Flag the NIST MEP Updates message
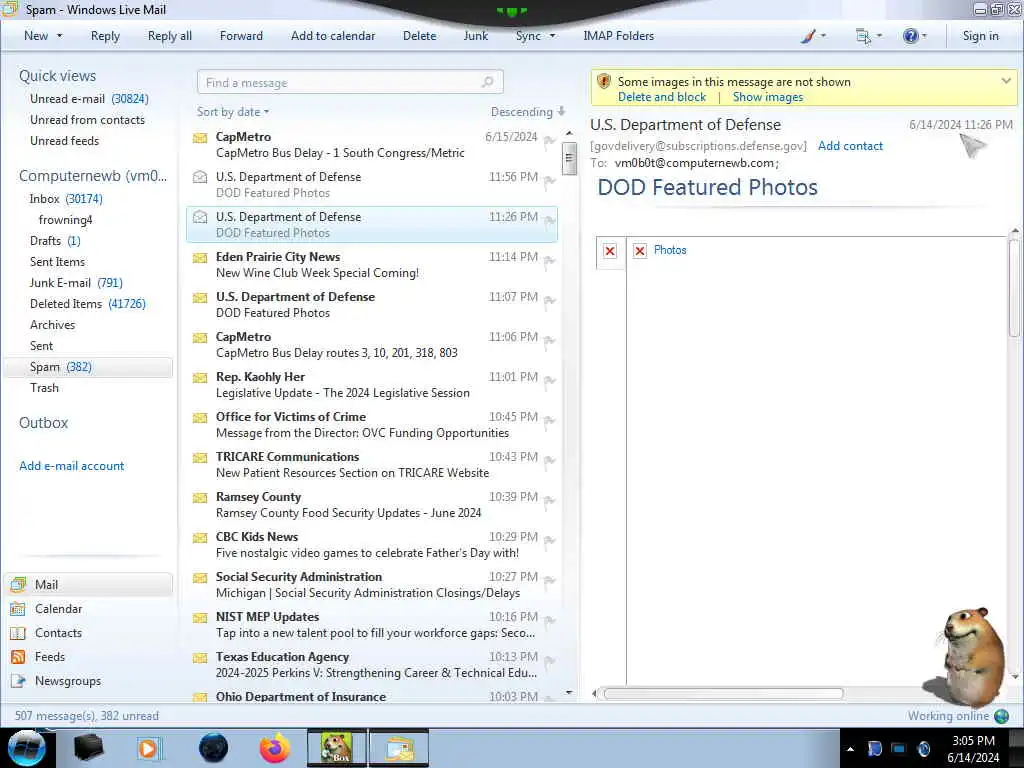 coord(549,621)
